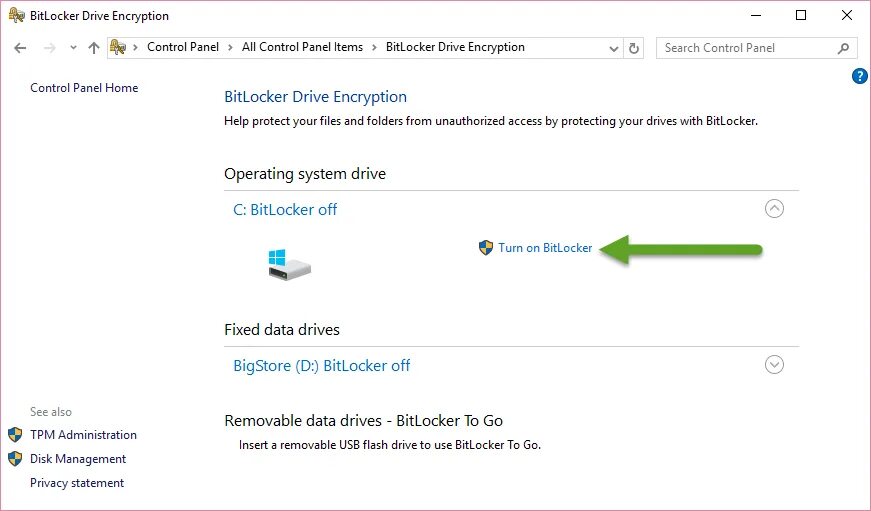Screen dimensions: 871x511
Task: Click the magnifier icon in the search box
Action: point(844,48)
